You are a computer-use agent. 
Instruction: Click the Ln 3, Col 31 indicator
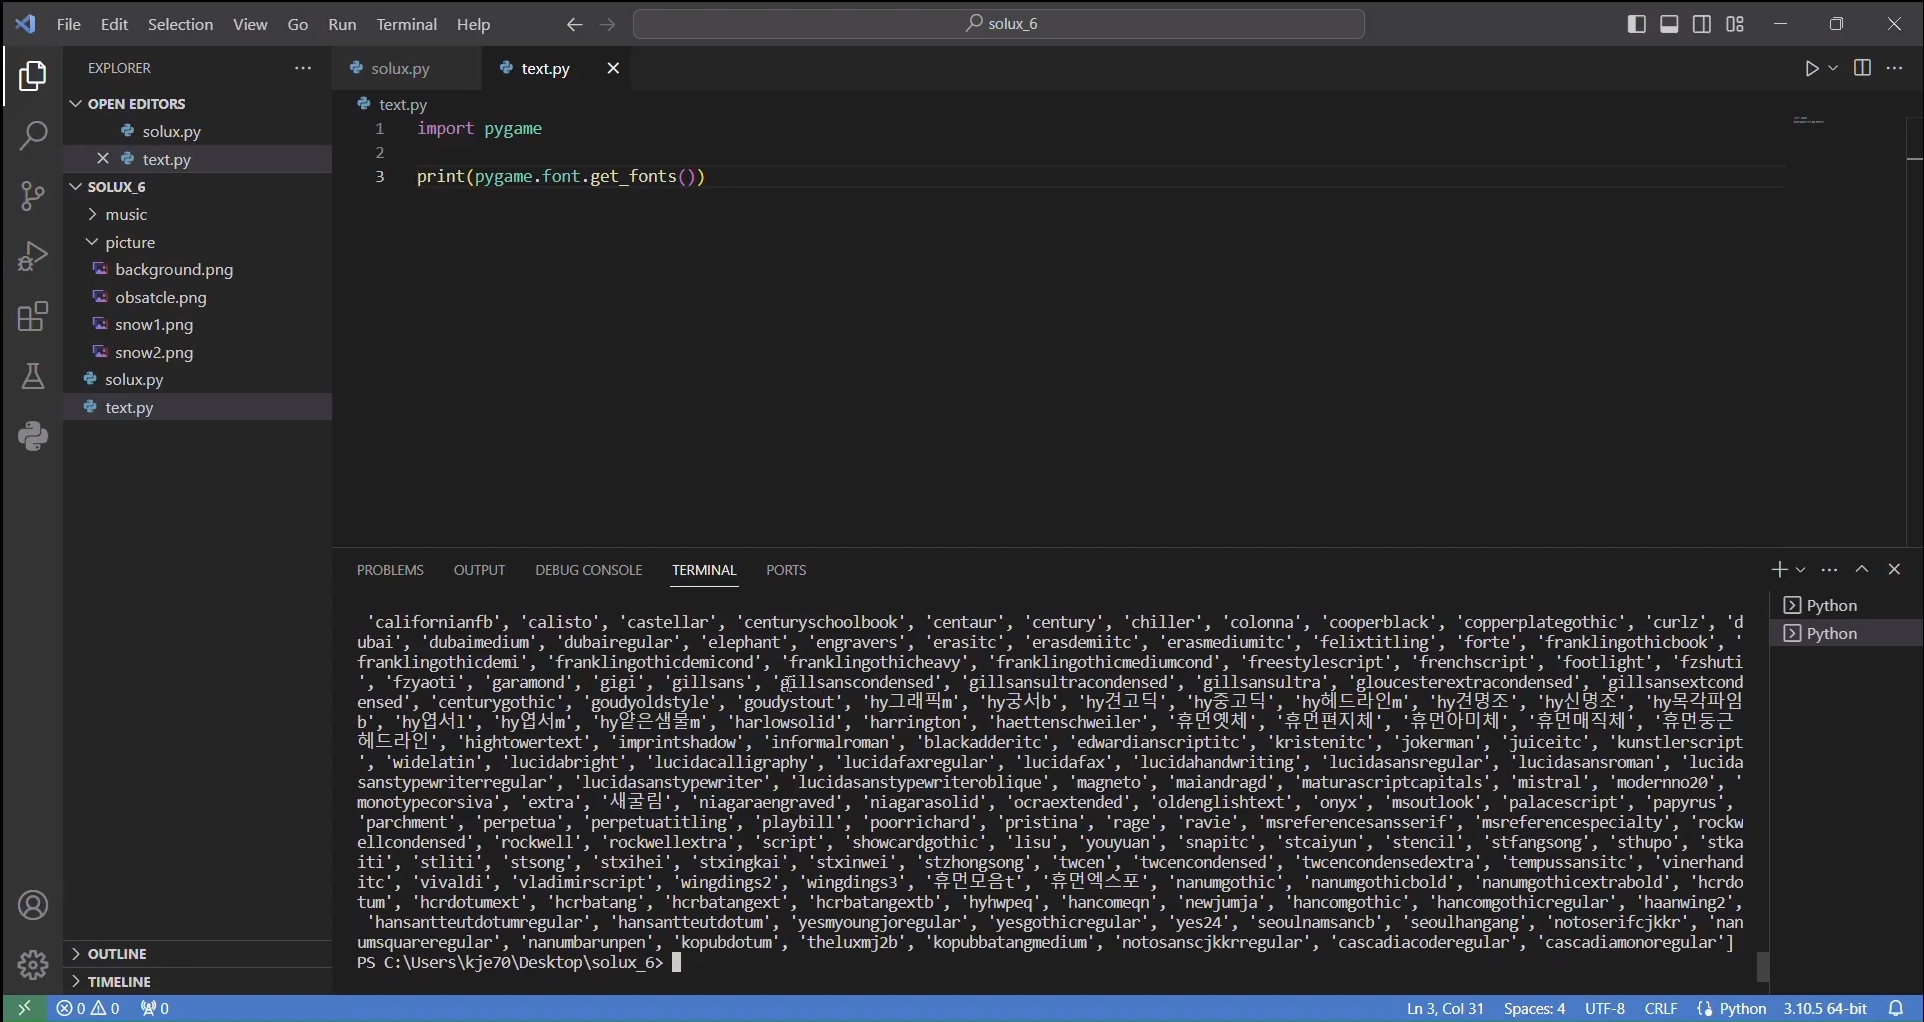pos(1445,1008)
